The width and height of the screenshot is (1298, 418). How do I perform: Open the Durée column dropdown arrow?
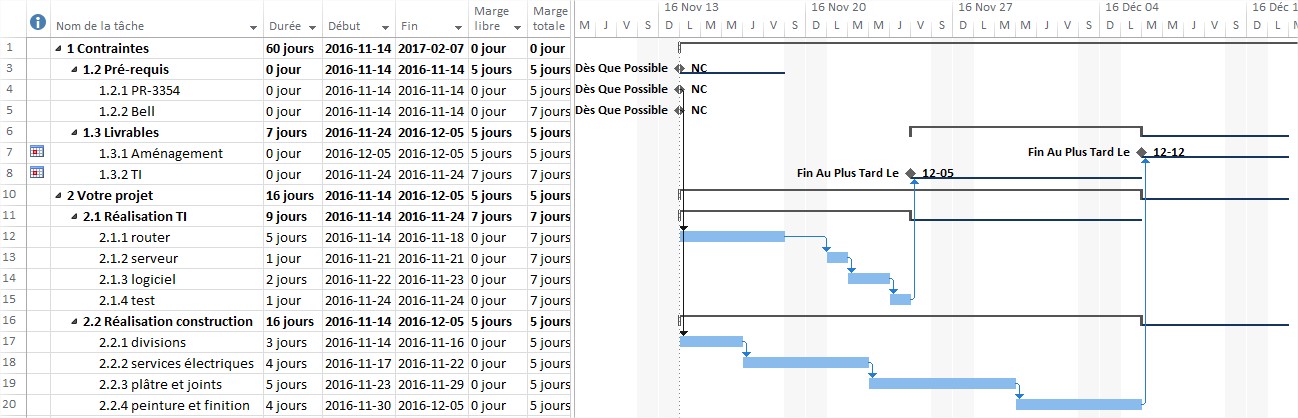(x=313, y=27)
